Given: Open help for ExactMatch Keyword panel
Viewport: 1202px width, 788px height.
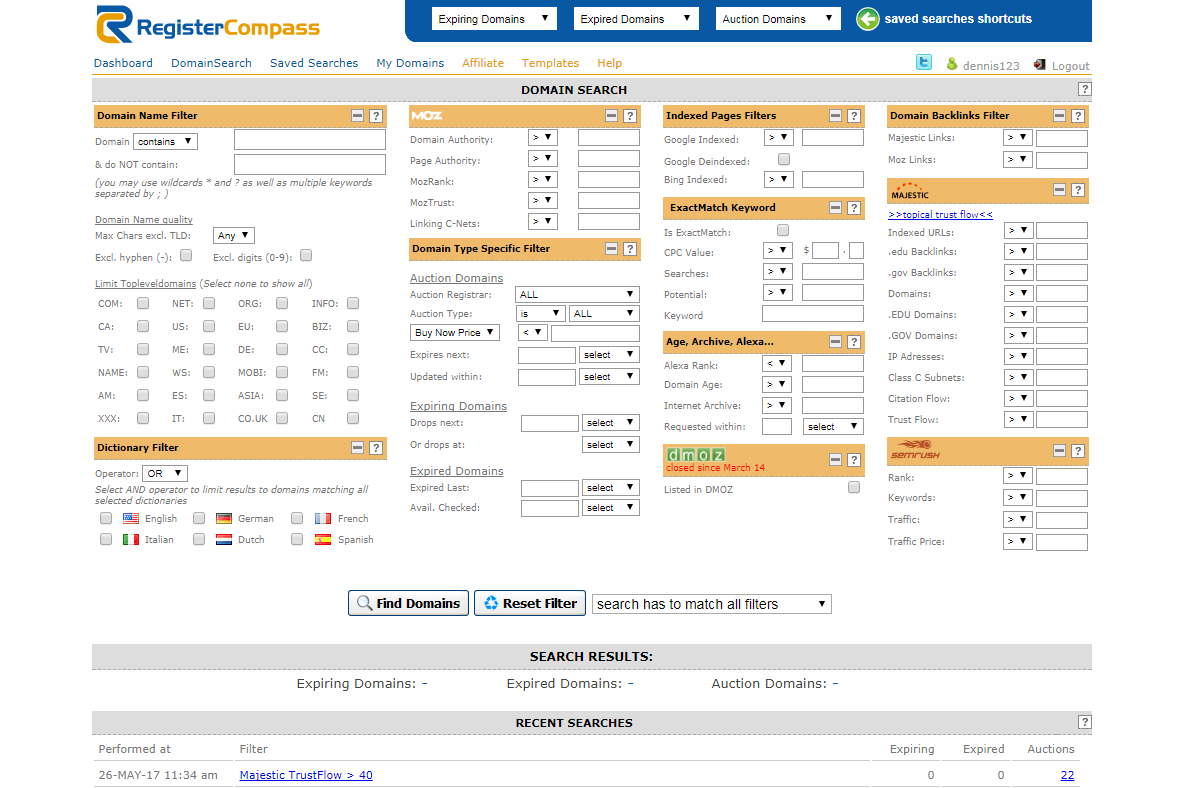Looking at the screenshot, I should tap(854, 208).
